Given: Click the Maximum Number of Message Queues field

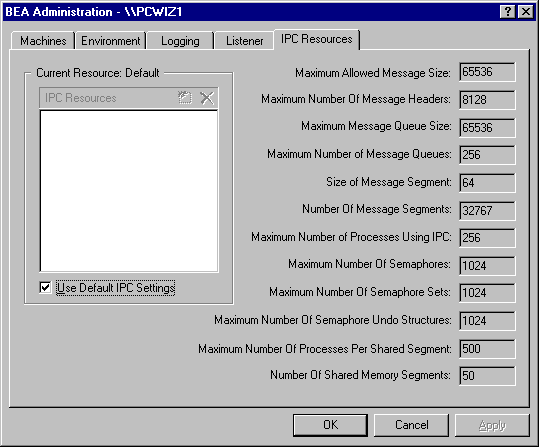Looking at the screenshot, I should [487, 155].
